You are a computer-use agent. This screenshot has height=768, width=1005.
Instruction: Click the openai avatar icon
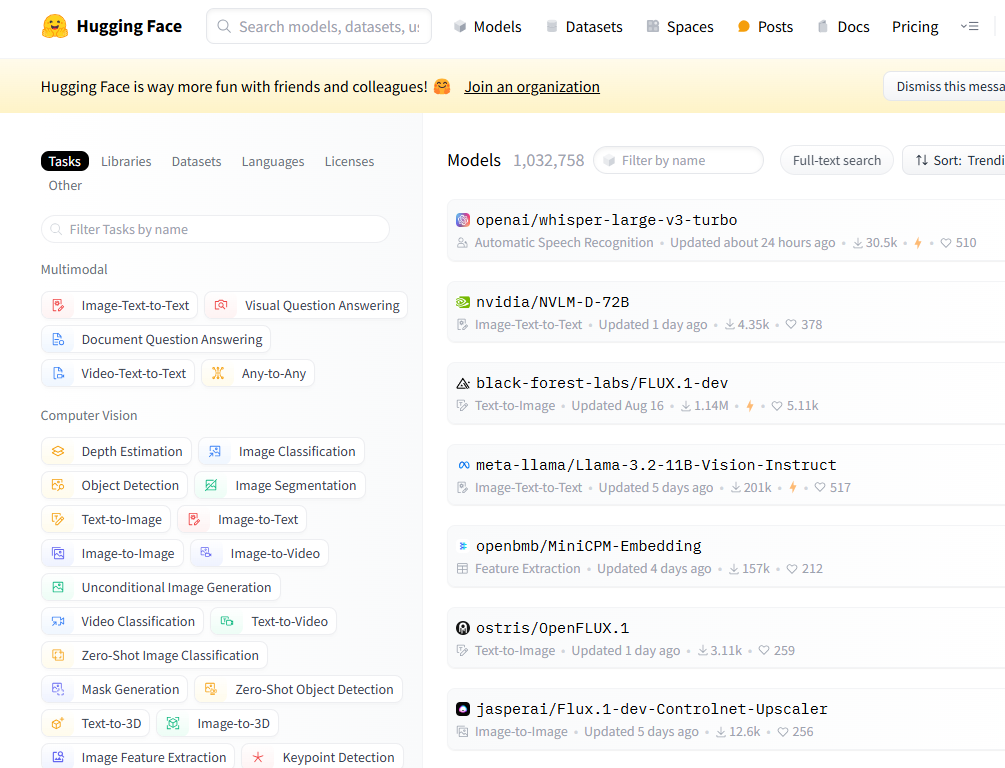(463, 220)
